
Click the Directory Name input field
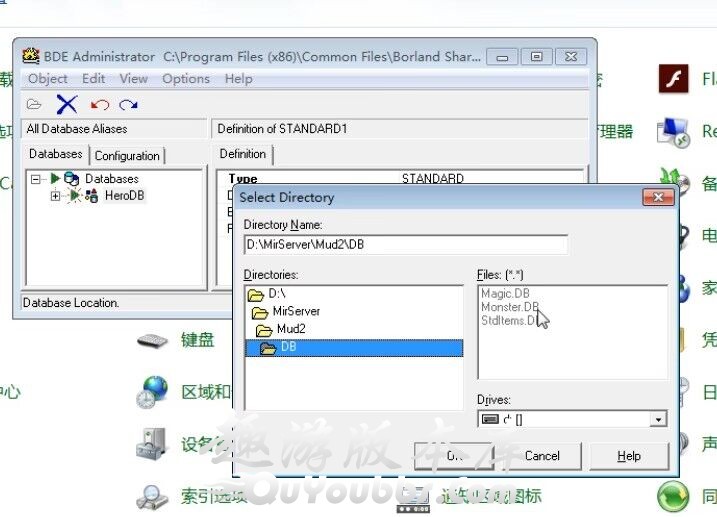(405, 245)
